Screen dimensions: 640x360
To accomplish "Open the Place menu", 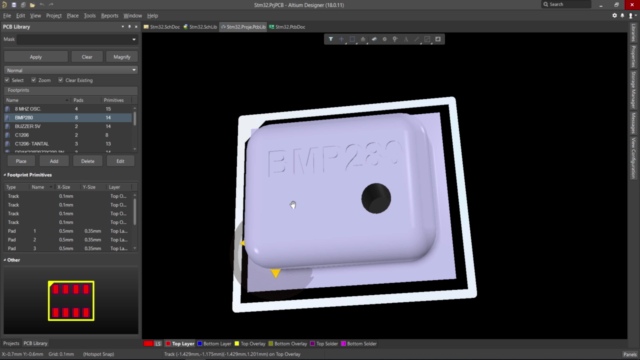I will tap(73, 16).
